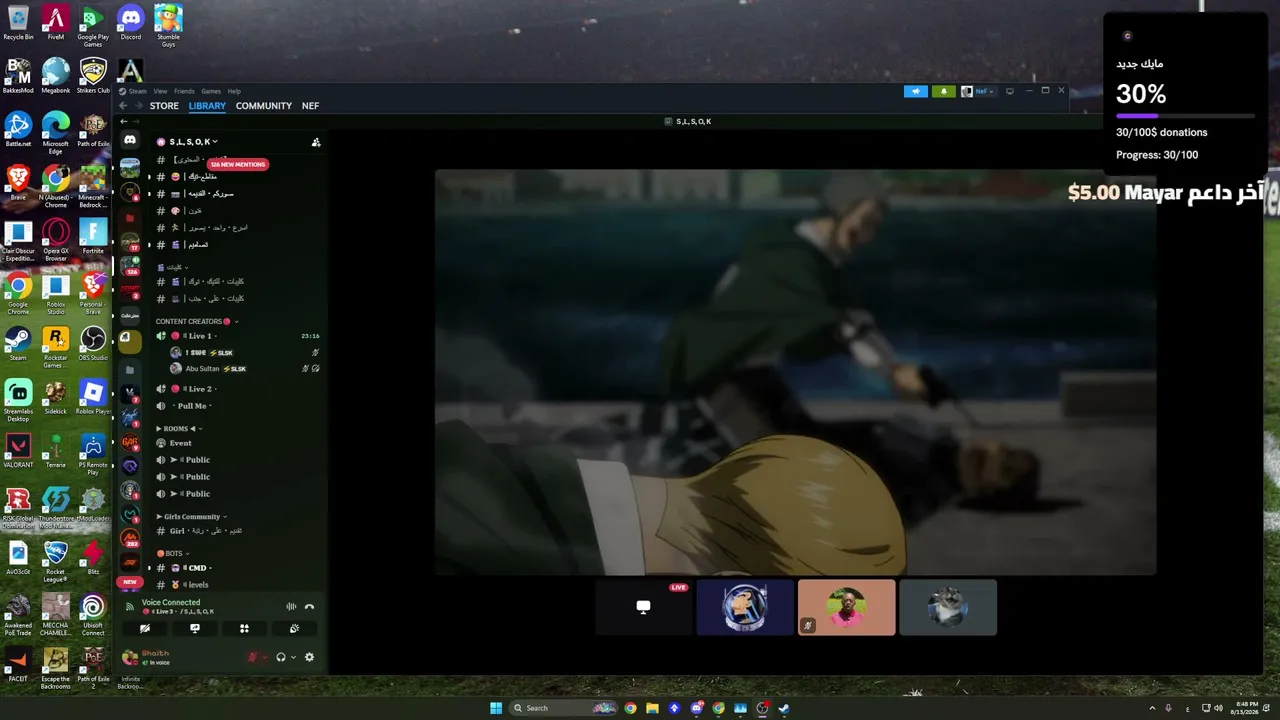This screenshot has height=720, width=1280.
Task: Toggle camera in voice panel
Action: point(145,629)
